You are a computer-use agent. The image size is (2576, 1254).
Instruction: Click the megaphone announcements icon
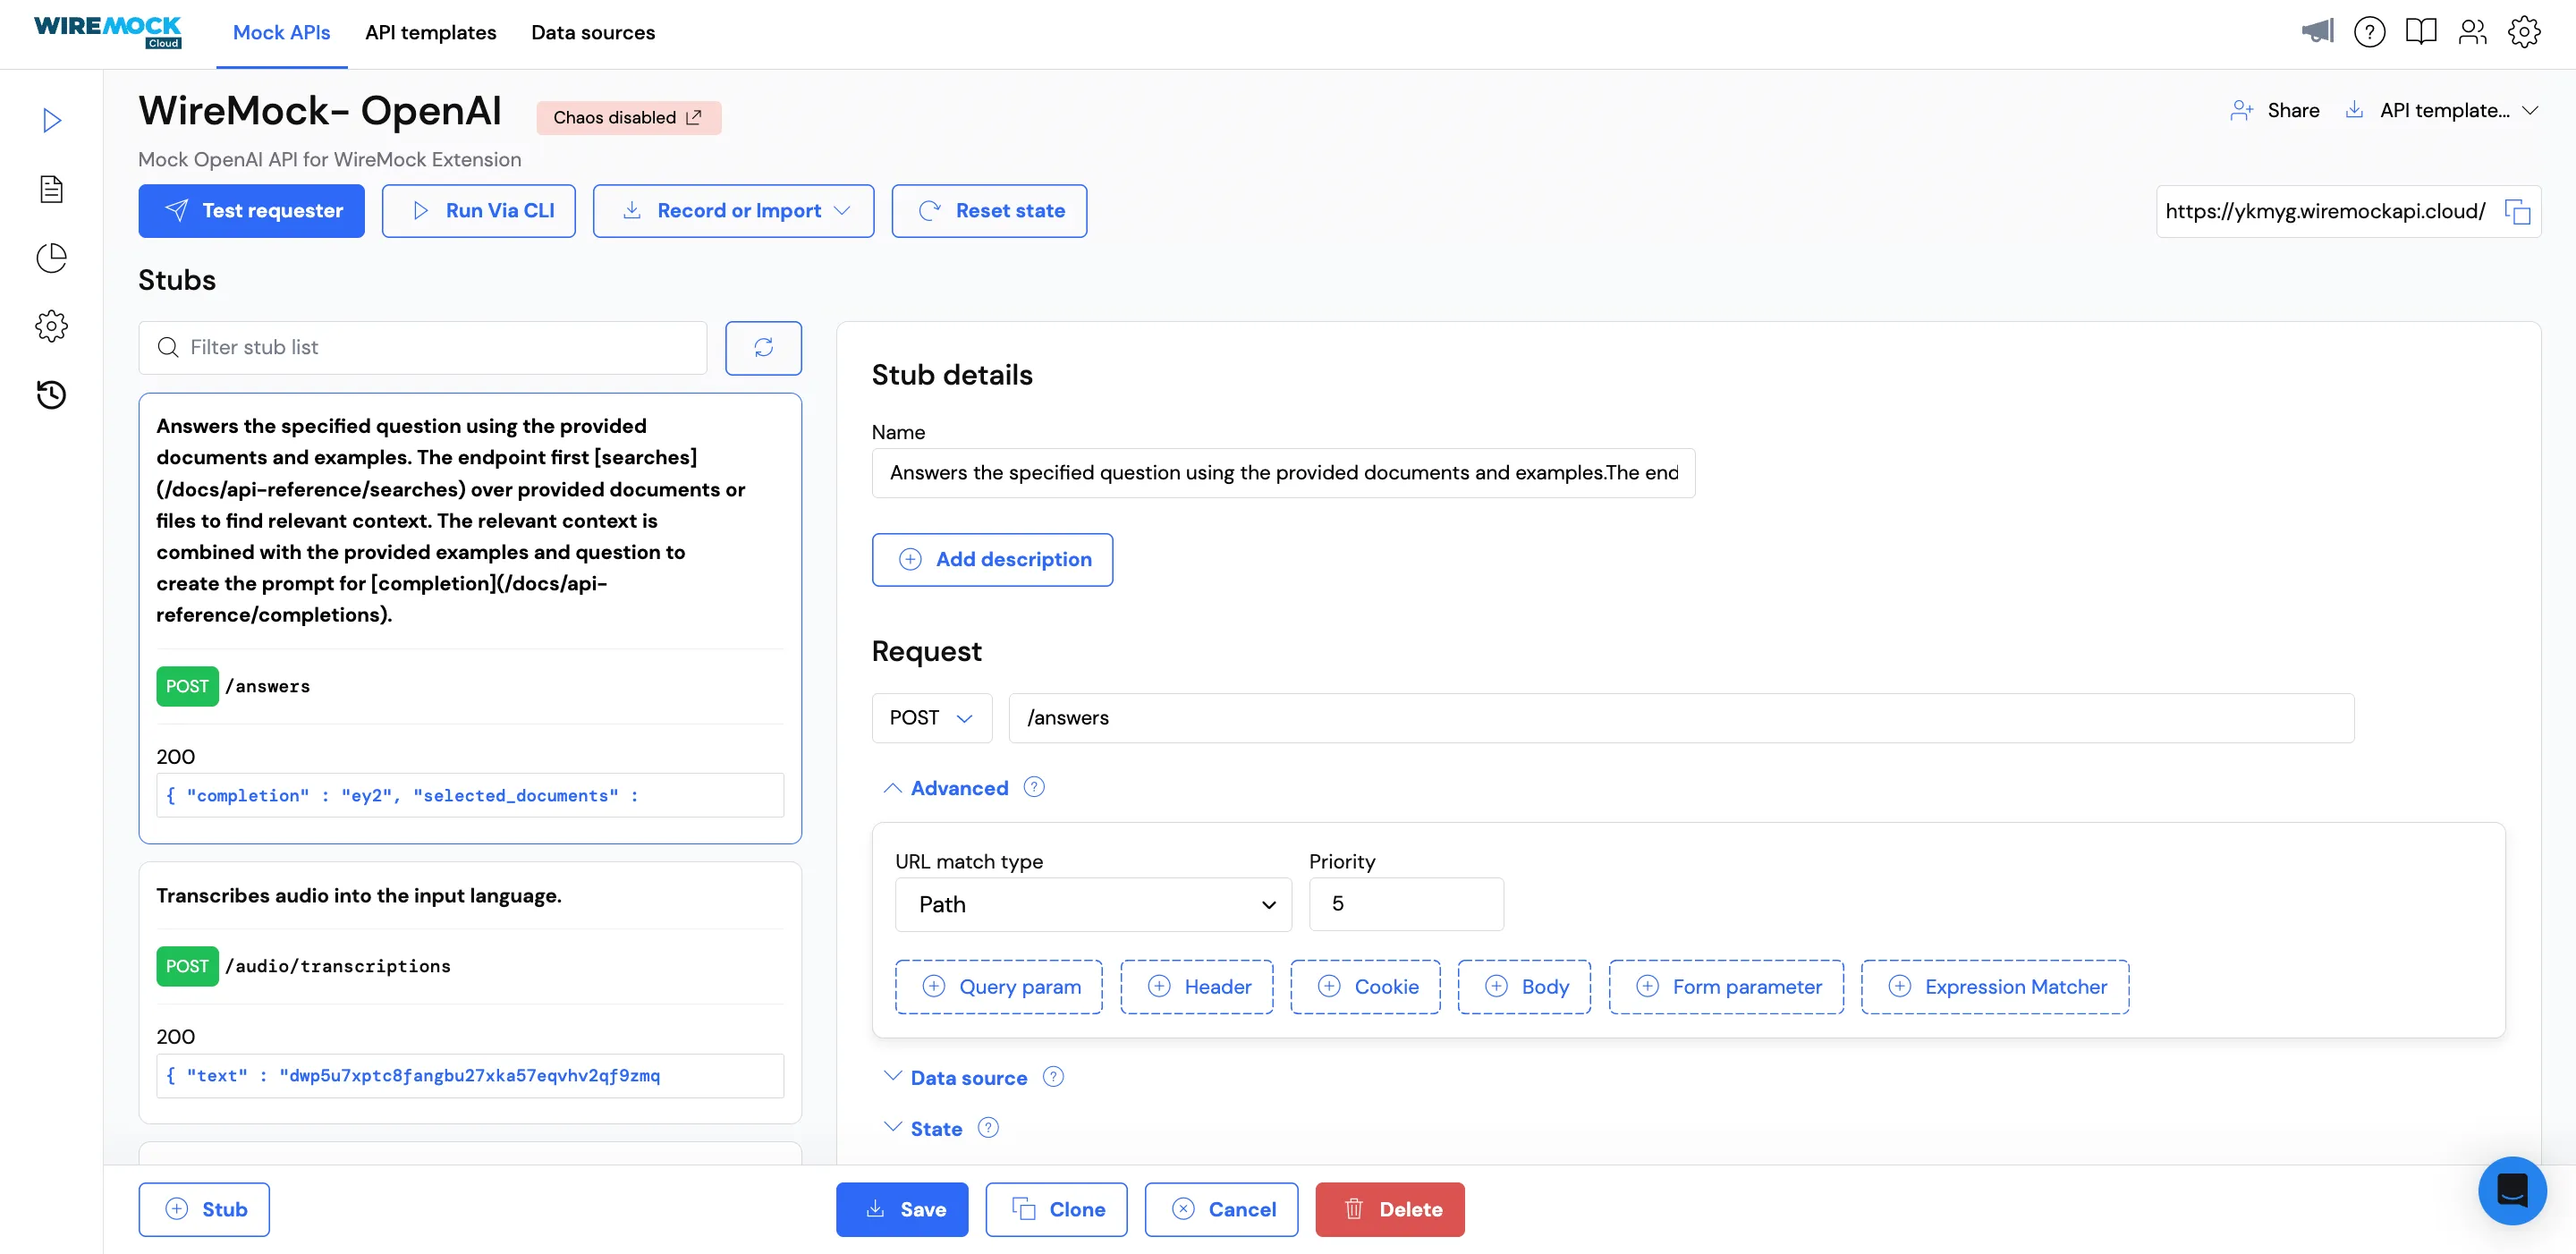click(2316, 32)
